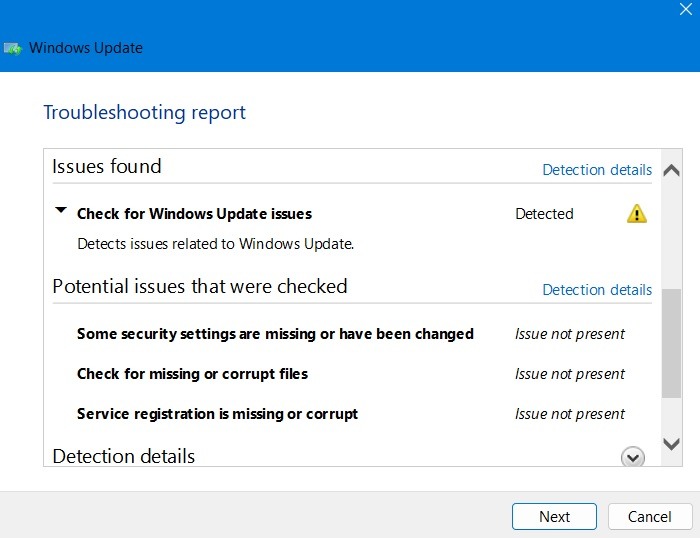Viewport: 700px width, 538px height.
Task: Click 'Issue not present' for service registration row
Action: coord(570,414)
